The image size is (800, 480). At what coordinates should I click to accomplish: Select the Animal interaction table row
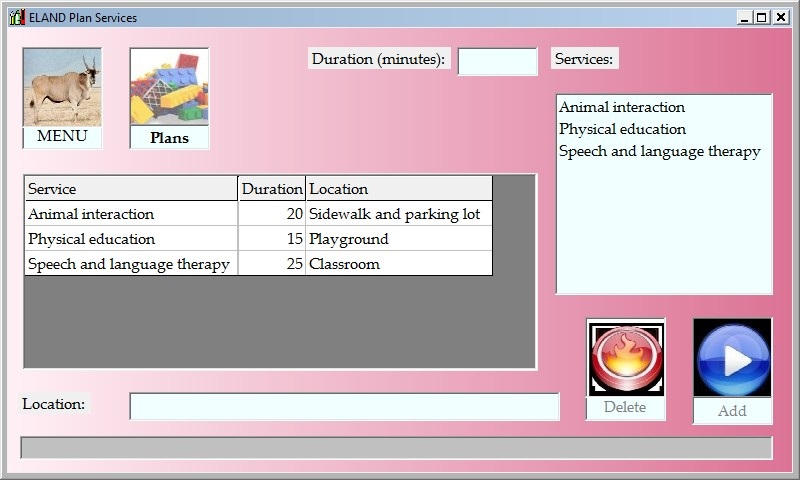pos(131,214)
